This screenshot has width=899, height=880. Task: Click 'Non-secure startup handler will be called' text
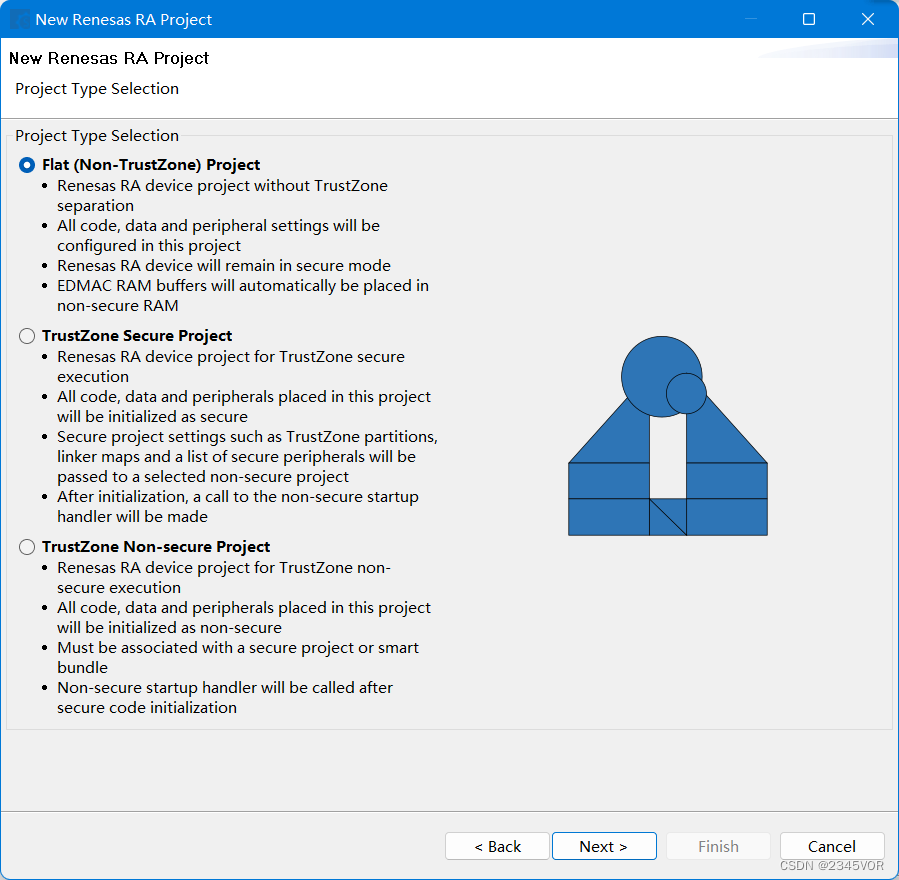click(x=225, y=688)
